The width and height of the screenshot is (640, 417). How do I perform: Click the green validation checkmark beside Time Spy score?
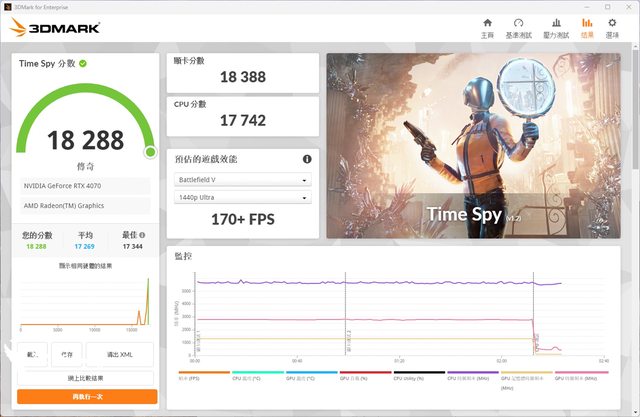pos(83,63)
